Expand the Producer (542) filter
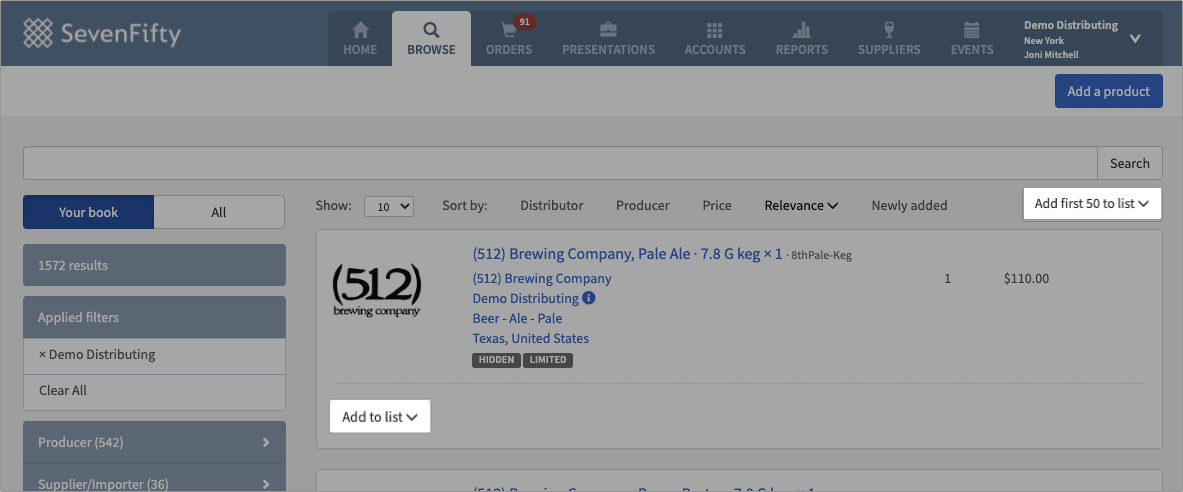 tap(154, 442)
